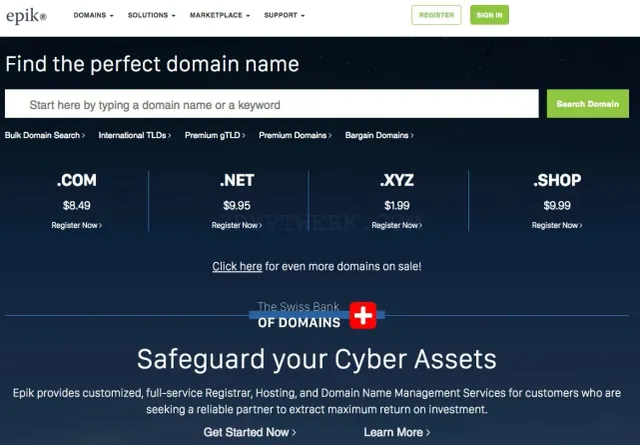The height and width of the screenshot is (445, 640).
Task: Open Premium gTLD link
Action: click(215, 135)
